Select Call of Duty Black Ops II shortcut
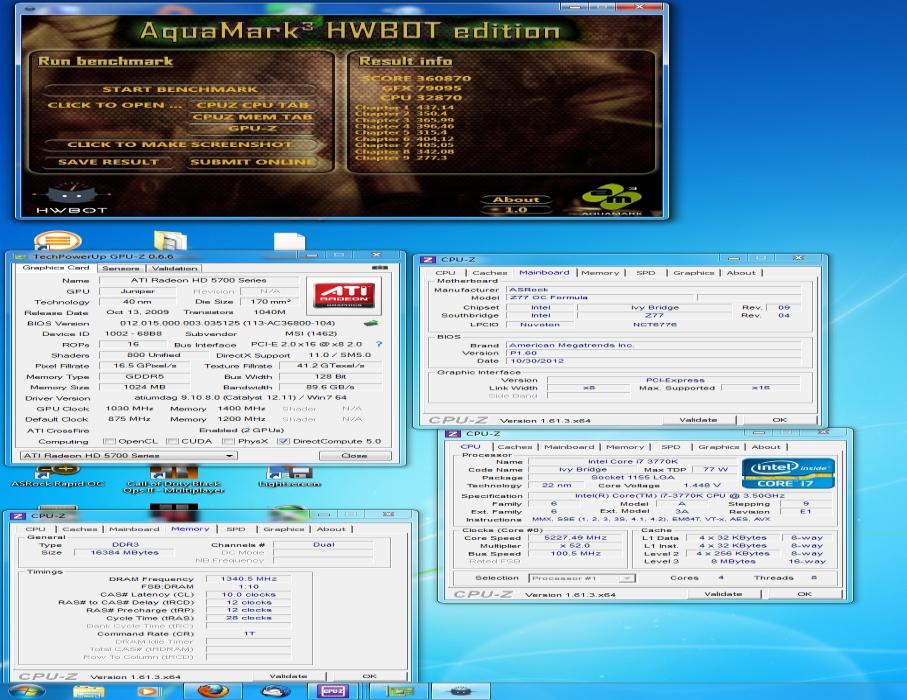Screen dimensions: 907x700 pyautogui.click(x=174, y=480)
